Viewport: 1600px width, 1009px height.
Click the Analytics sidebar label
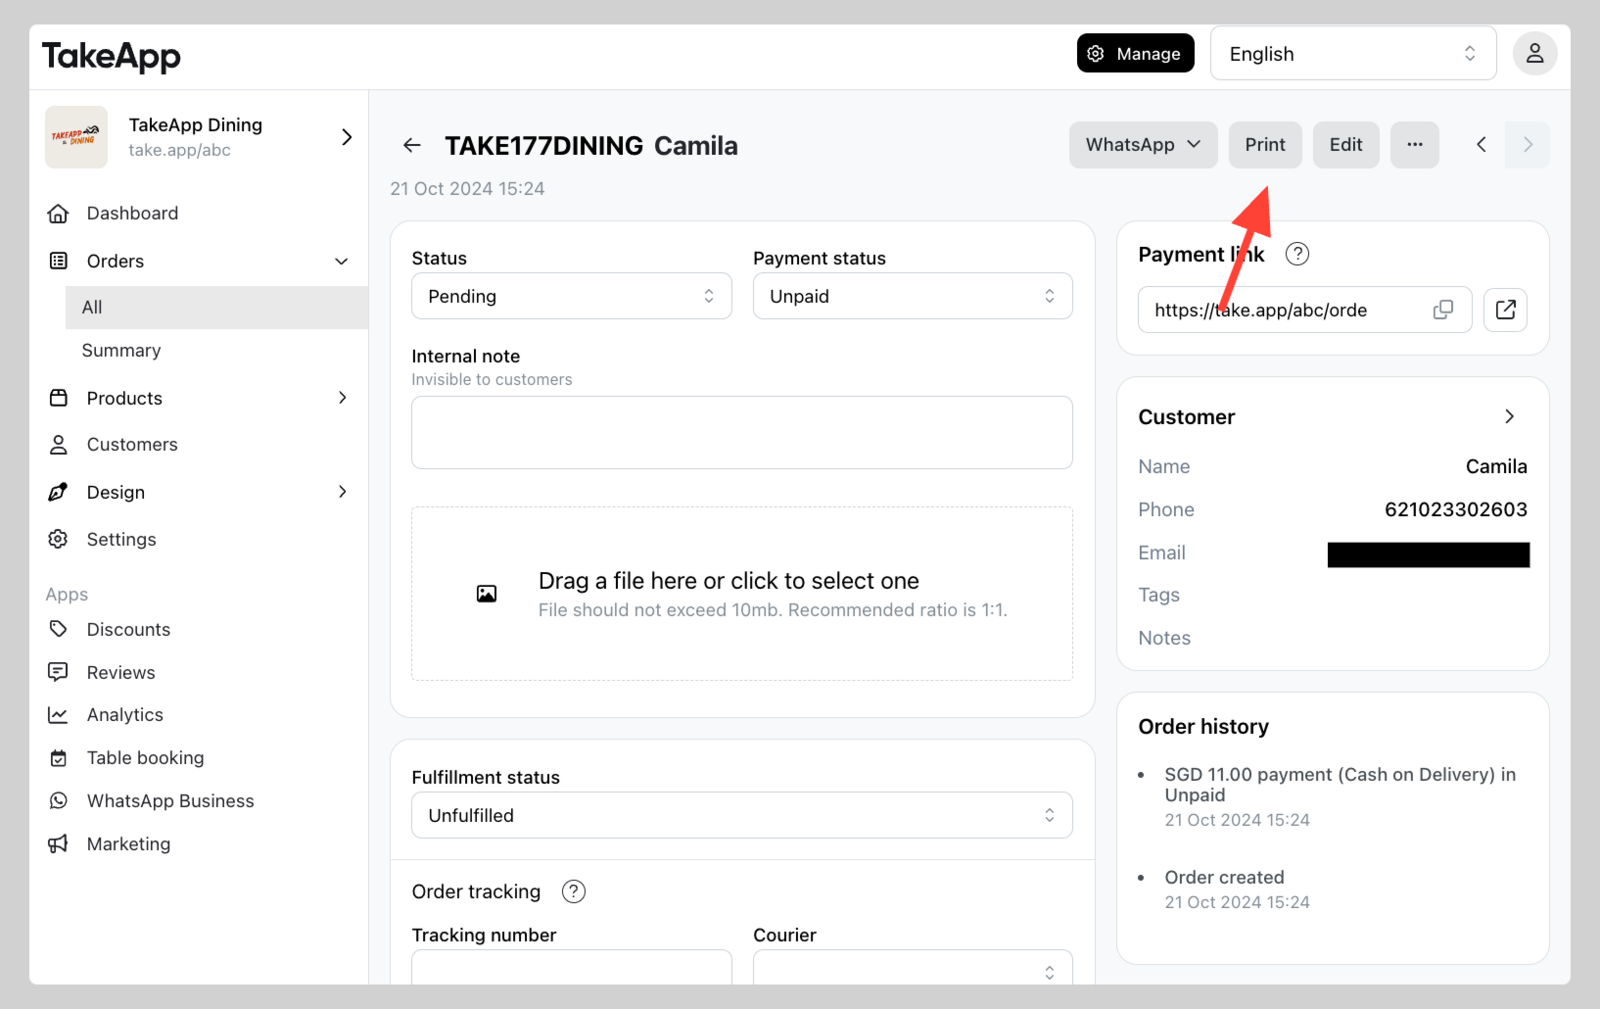pyautogui.click(x=125, y=715)
